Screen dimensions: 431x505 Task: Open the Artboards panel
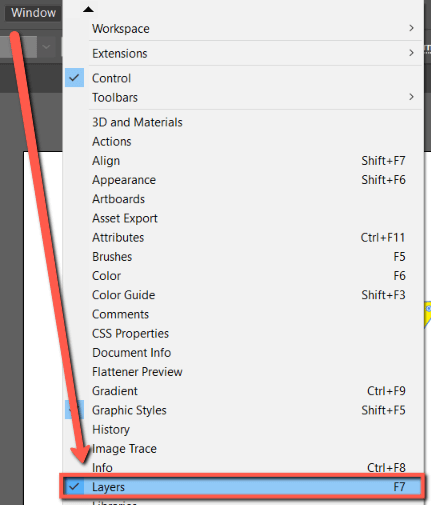click(x=118, y=199)
